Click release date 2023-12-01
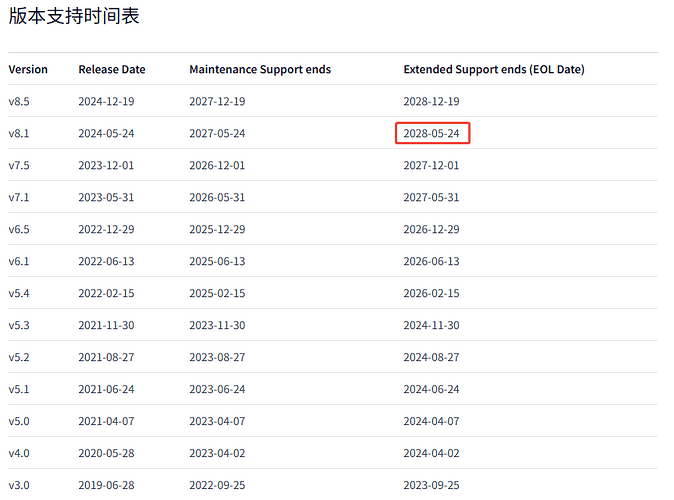 coord(106,166)
